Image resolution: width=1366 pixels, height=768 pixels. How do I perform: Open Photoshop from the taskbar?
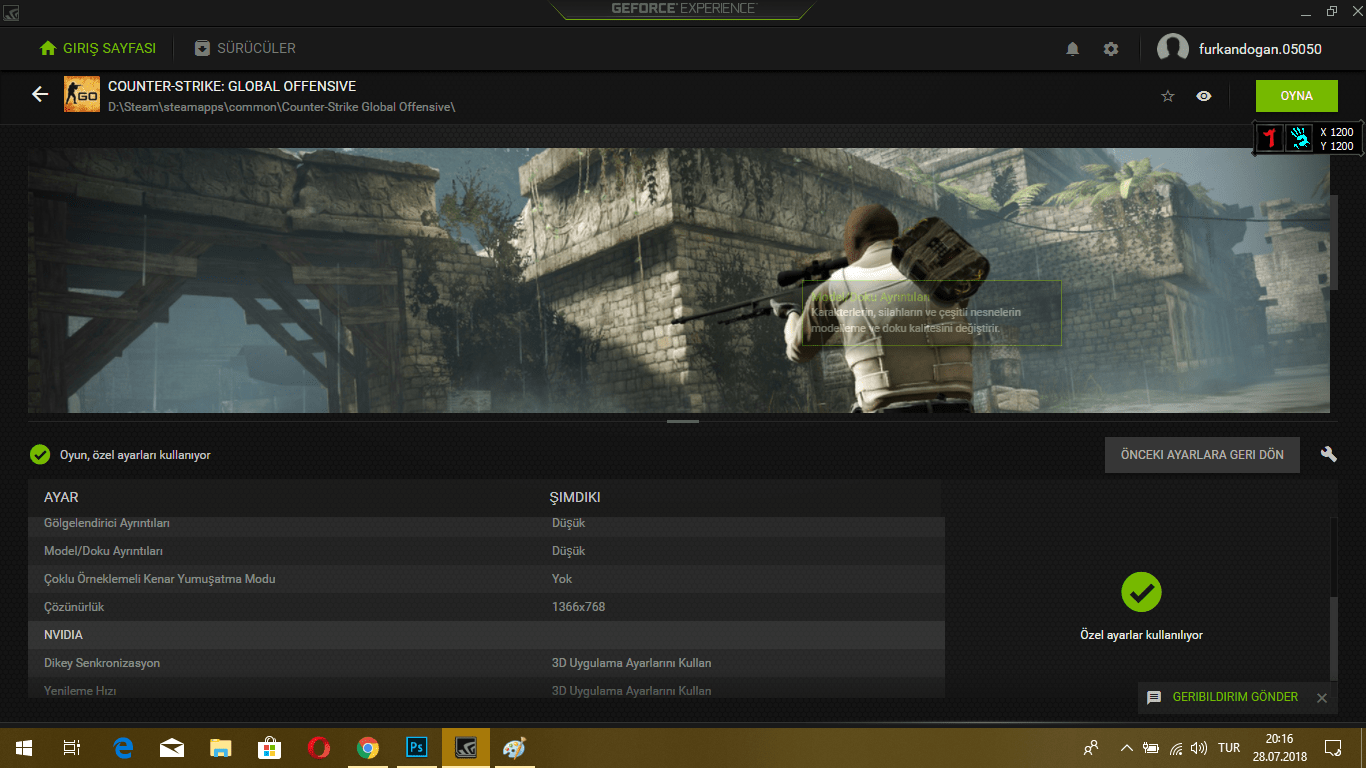coord(417,748)
